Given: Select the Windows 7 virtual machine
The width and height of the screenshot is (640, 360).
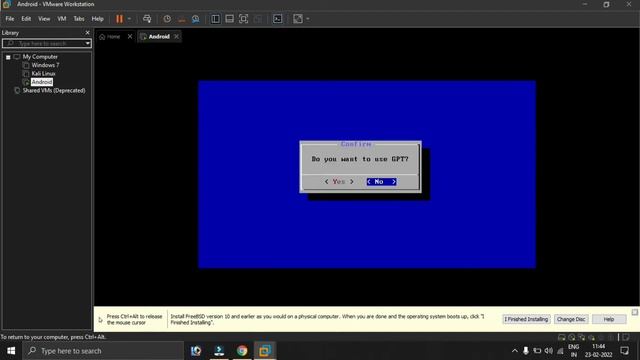Looking at the screenshot, I should pyautogui.click(x=45, y=65).
